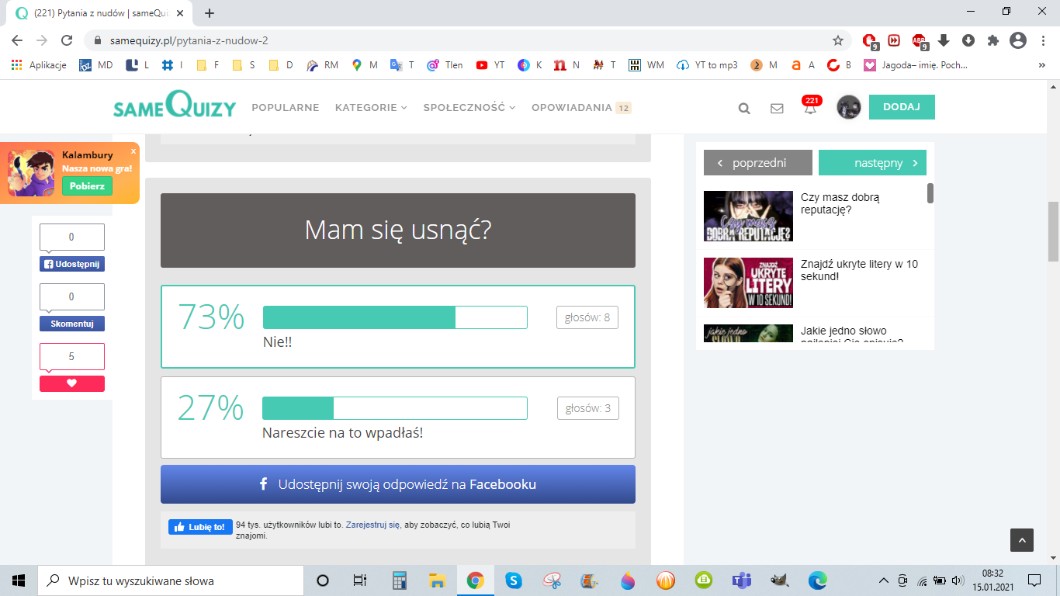Viewport: 1060px width, 596px height.
Task: Click scroll-to-top arrow button
Action: [x=1021, y=540]
